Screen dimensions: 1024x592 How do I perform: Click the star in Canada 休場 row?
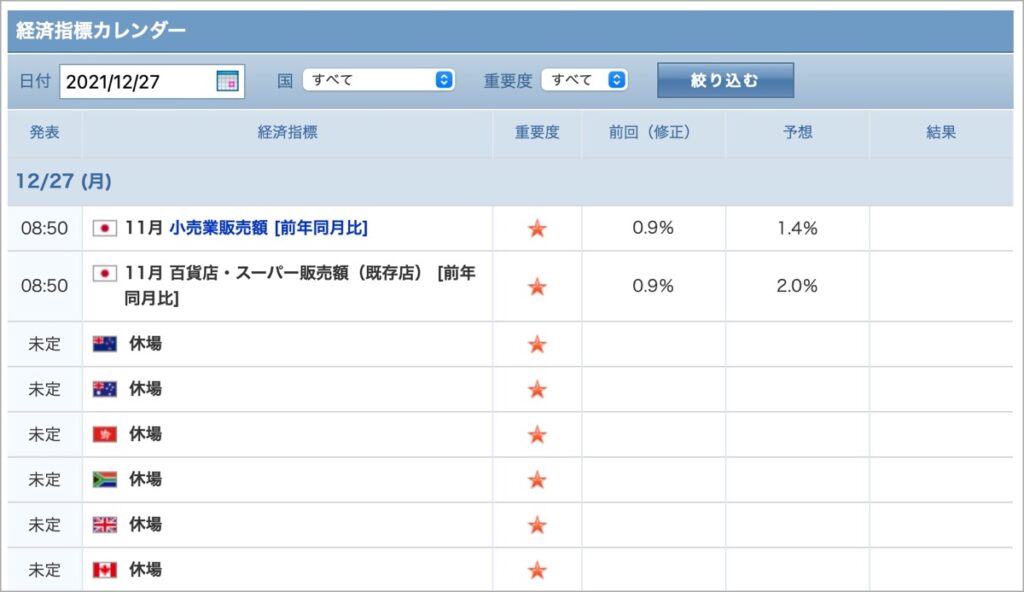coord(537,570)
